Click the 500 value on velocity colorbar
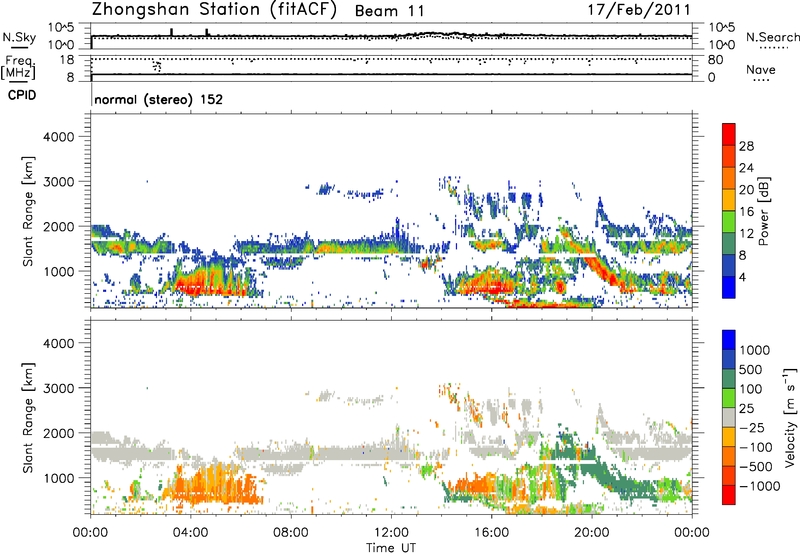Viewport: 800px width, 554px height. point(753,369)
